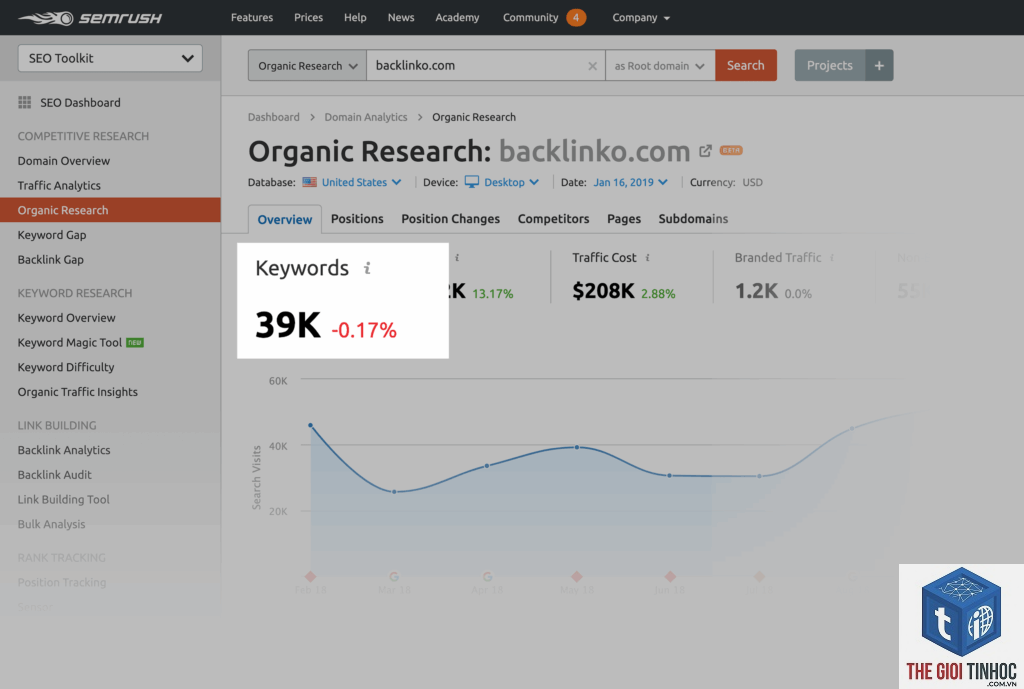Open the Jan 16, 2019 date picker
1024x689 pixels.
630,182
